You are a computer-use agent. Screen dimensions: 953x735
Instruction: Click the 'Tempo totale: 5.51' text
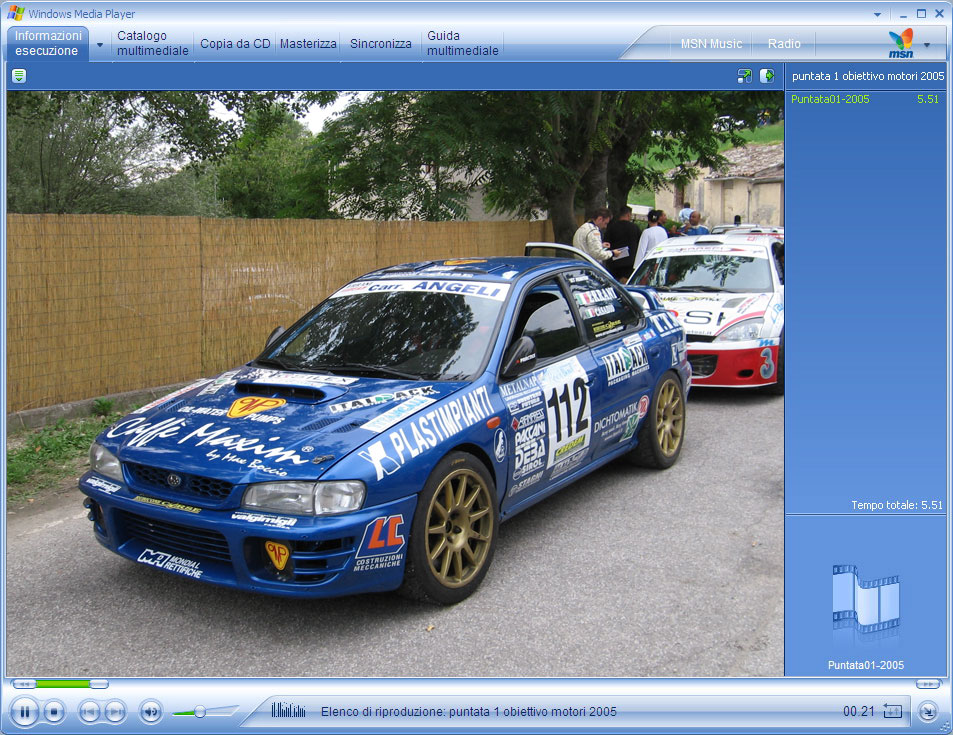pyautogui.click(x=896, y=505)
